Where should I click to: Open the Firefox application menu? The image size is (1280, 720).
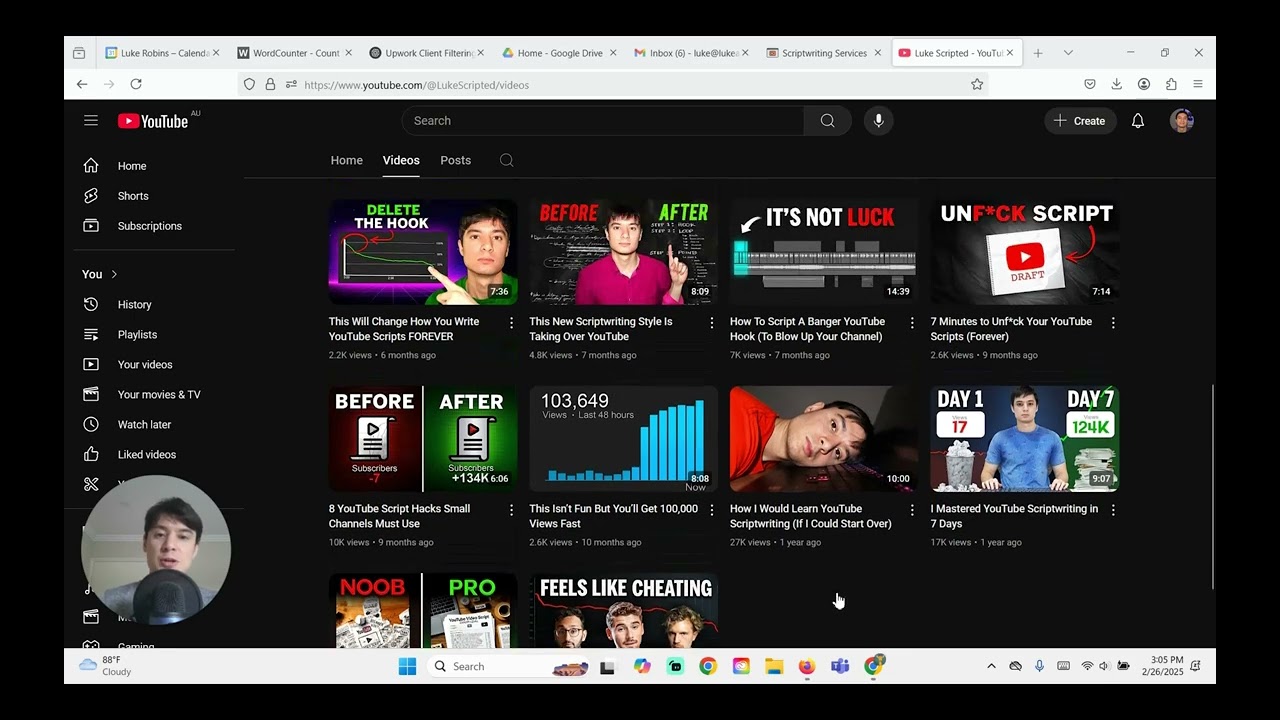[1198, 85]
